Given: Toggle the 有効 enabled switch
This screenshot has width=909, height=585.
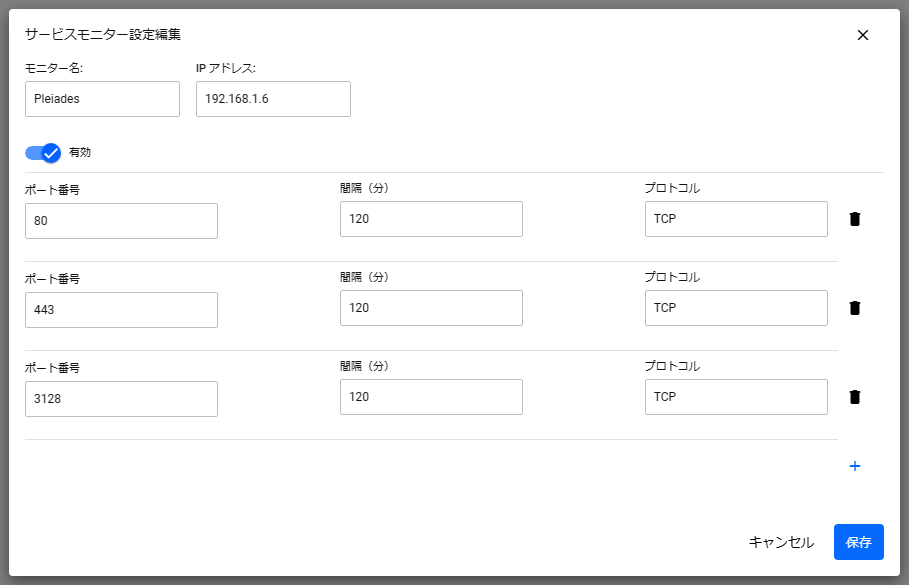Looking at the screenshot, I should [44, 153].
